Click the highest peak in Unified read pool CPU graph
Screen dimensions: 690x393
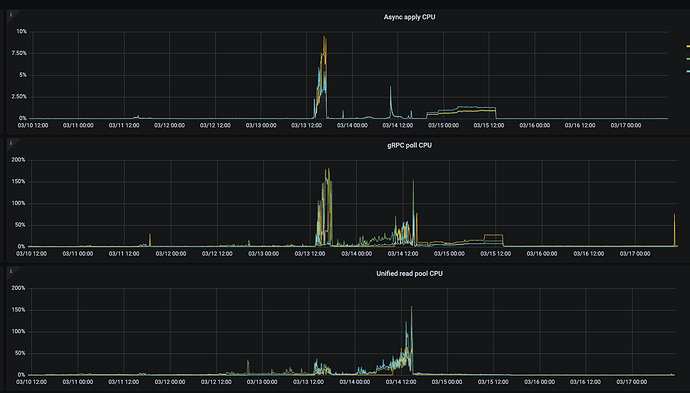pyautogui.click(x=411, y=308)
